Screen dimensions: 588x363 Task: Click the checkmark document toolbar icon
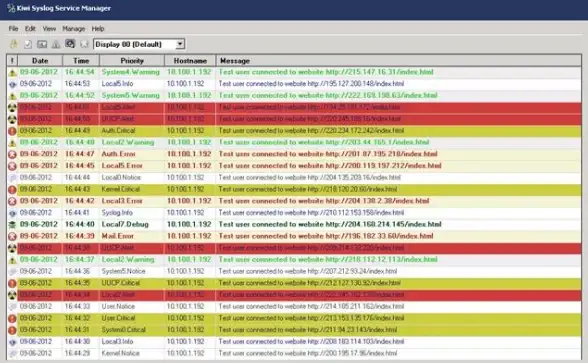[28, 44]
